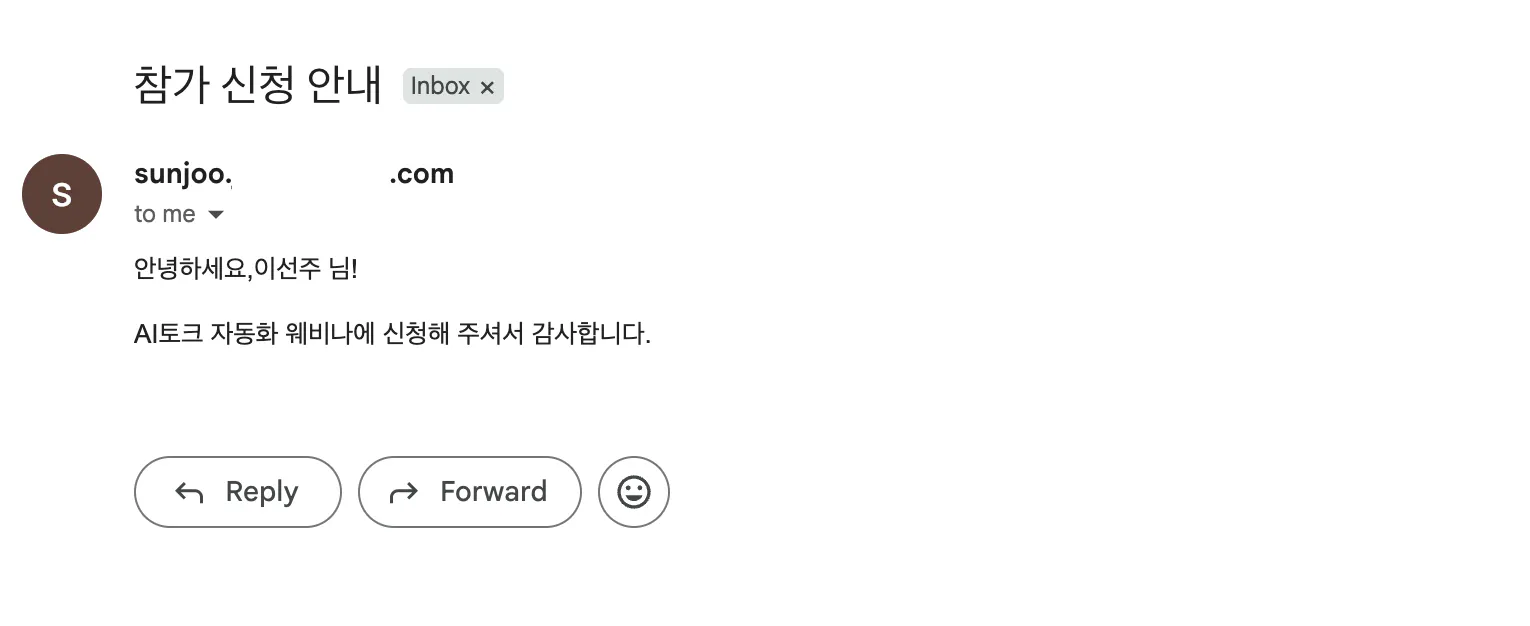Add an emoji reaction to the email

pyautogui.click(x=633, y=492)
